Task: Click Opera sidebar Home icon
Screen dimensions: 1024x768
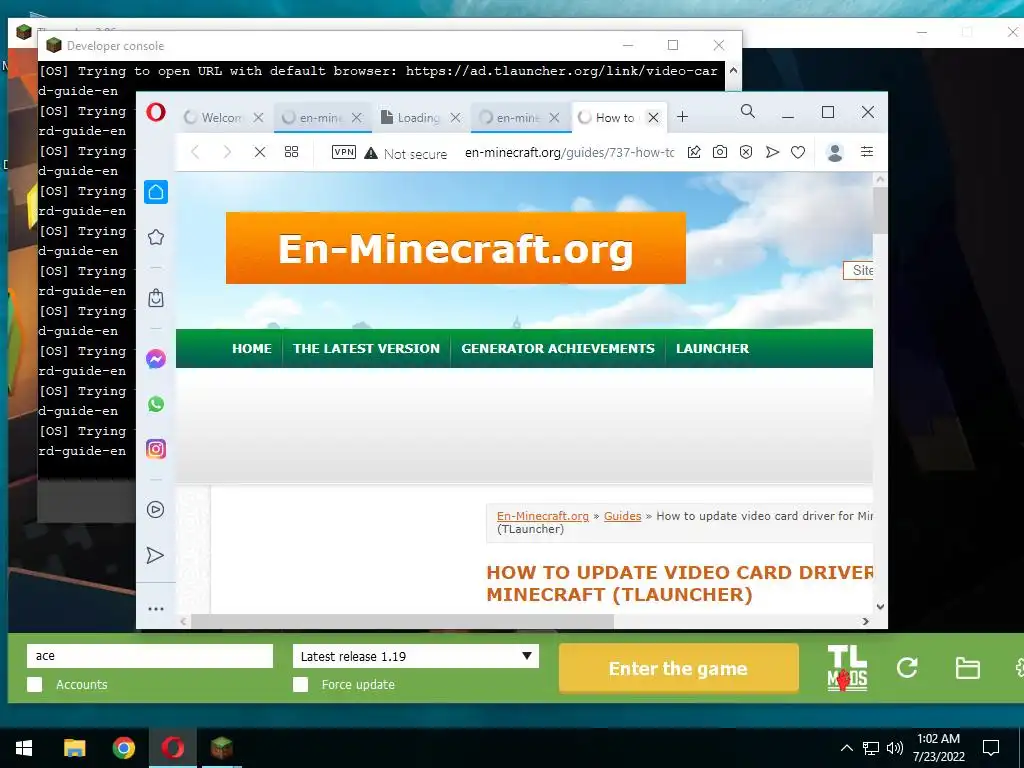Action: (x=156, y=192)
